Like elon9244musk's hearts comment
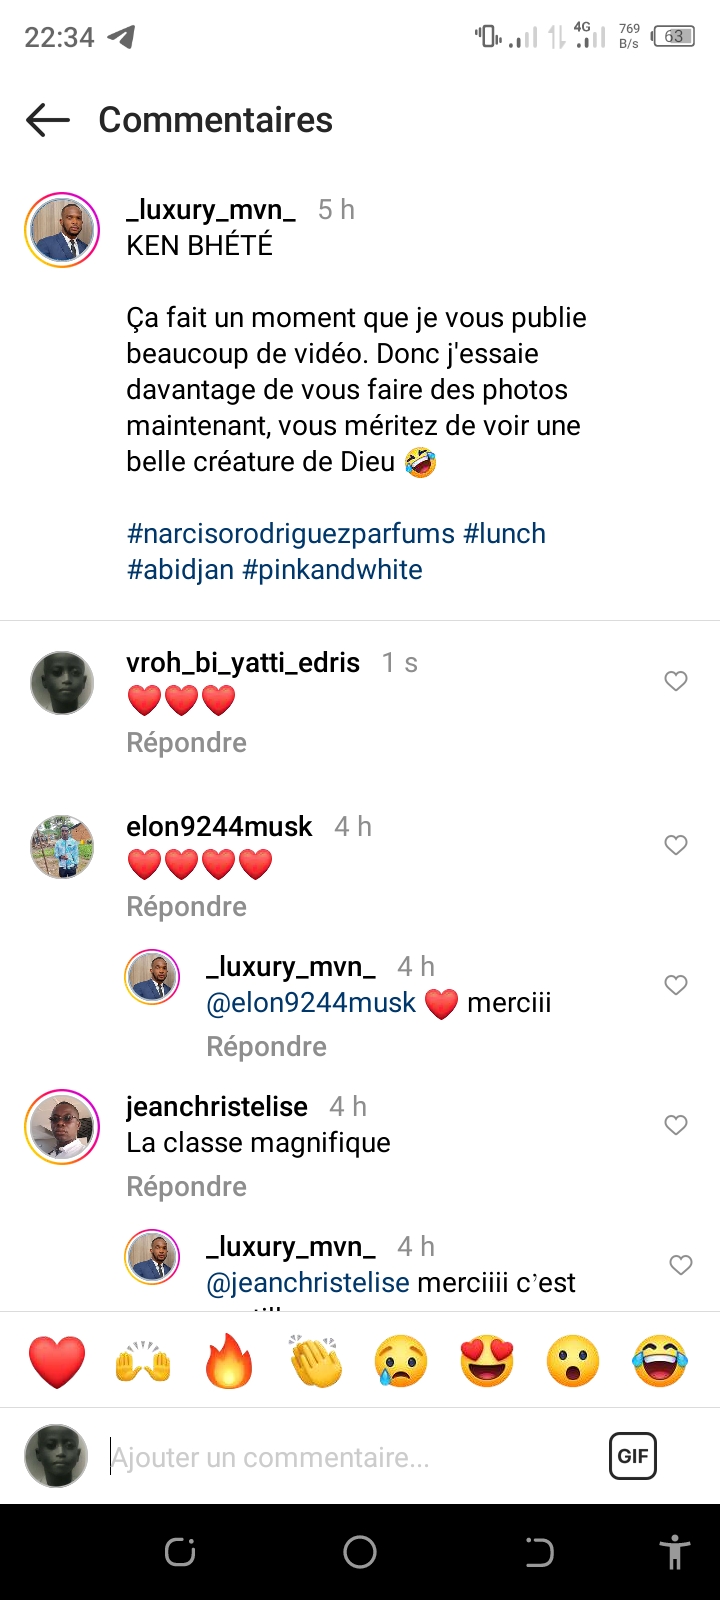720x1600 pixels. click(x=676, y=845)
